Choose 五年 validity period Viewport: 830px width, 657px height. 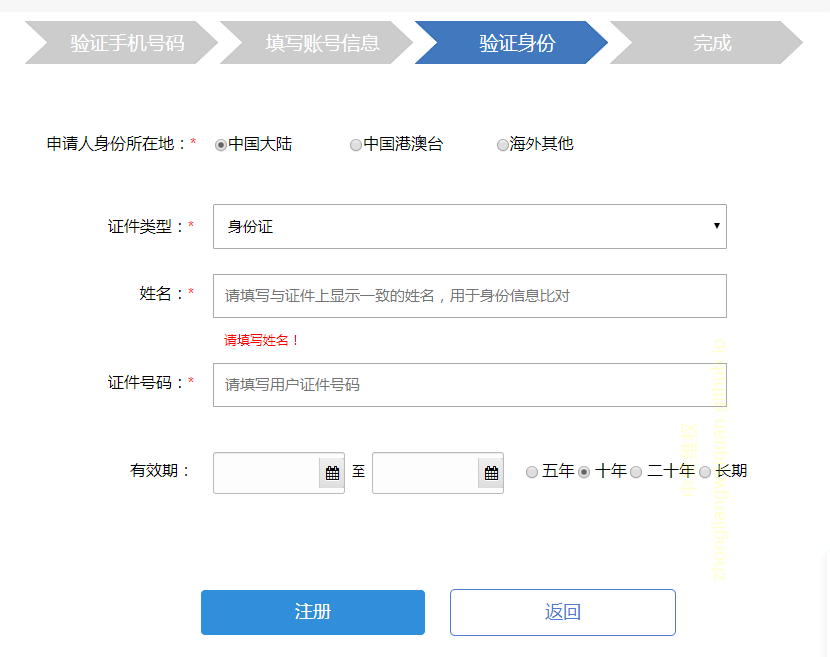tap(532, 472)
